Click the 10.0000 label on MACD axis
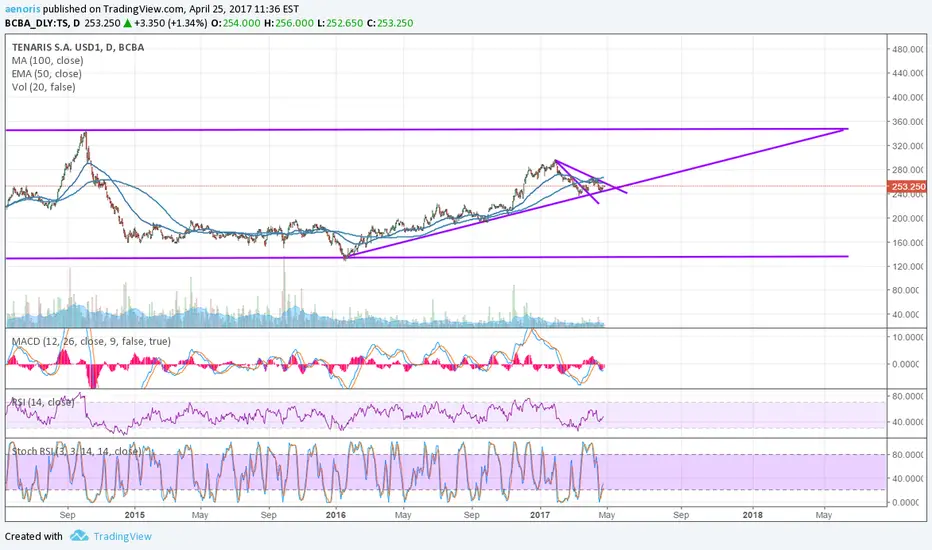The image size is (932, 550). [x=908, y=337]
